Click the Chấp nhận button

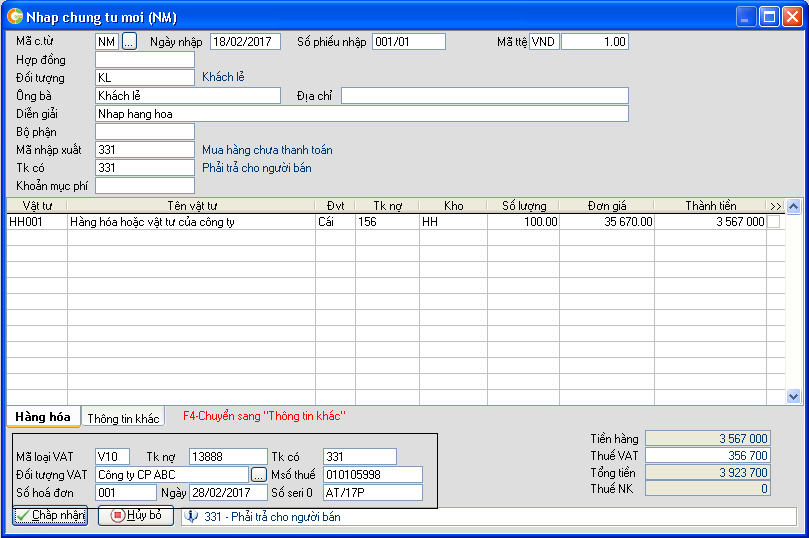click(50, 515)
